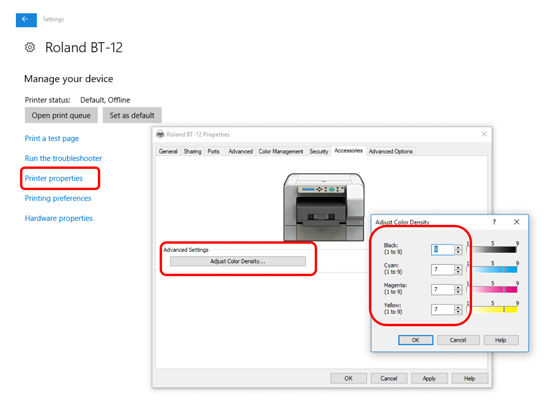The image size is (550, 404).
Task: Click Open print queue button
Action: click(x=61, y=115)
